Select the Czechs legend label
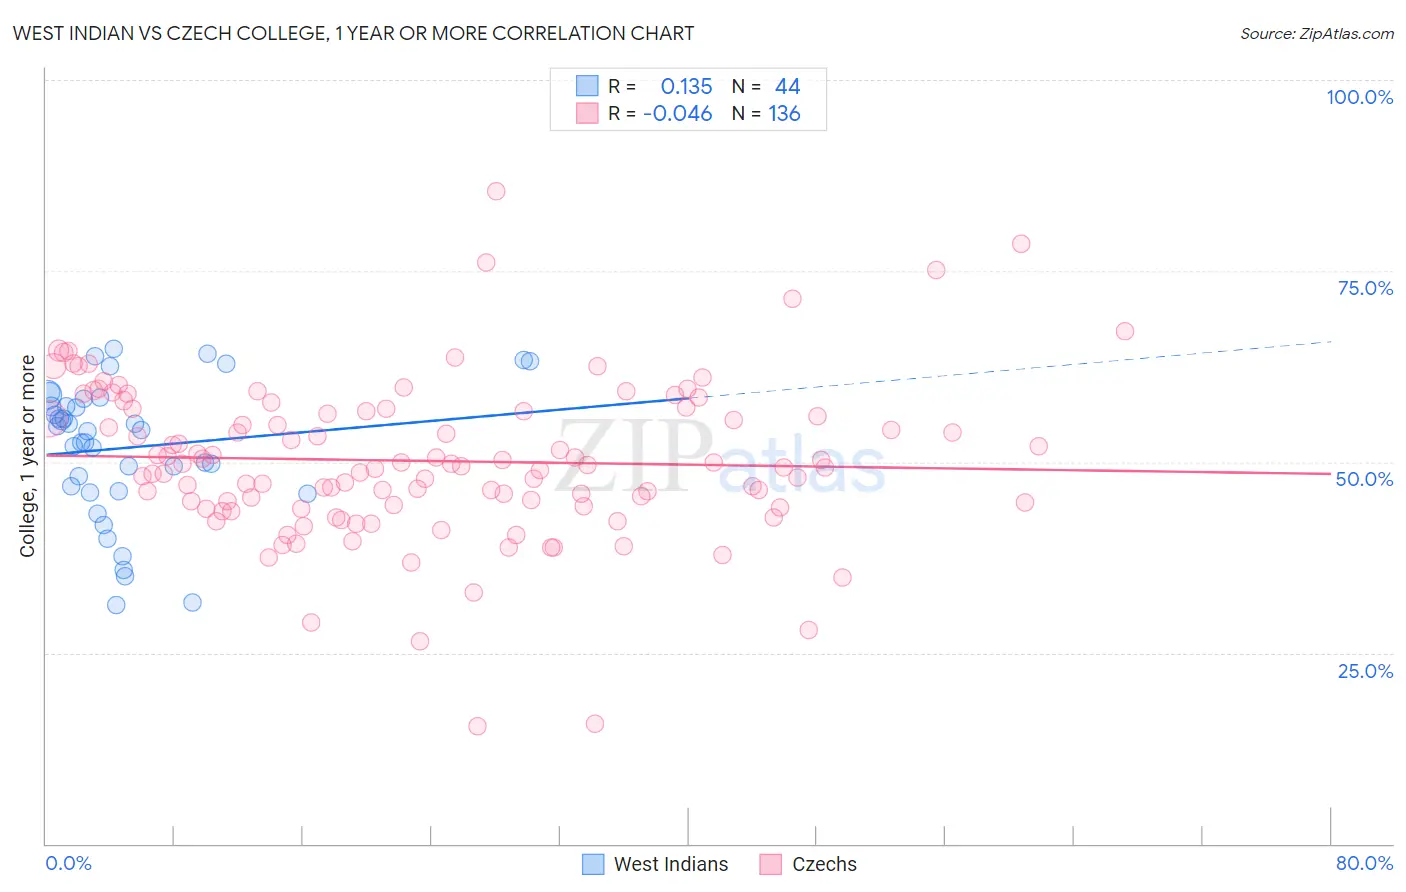1406x892 pixels. (824, 864)
